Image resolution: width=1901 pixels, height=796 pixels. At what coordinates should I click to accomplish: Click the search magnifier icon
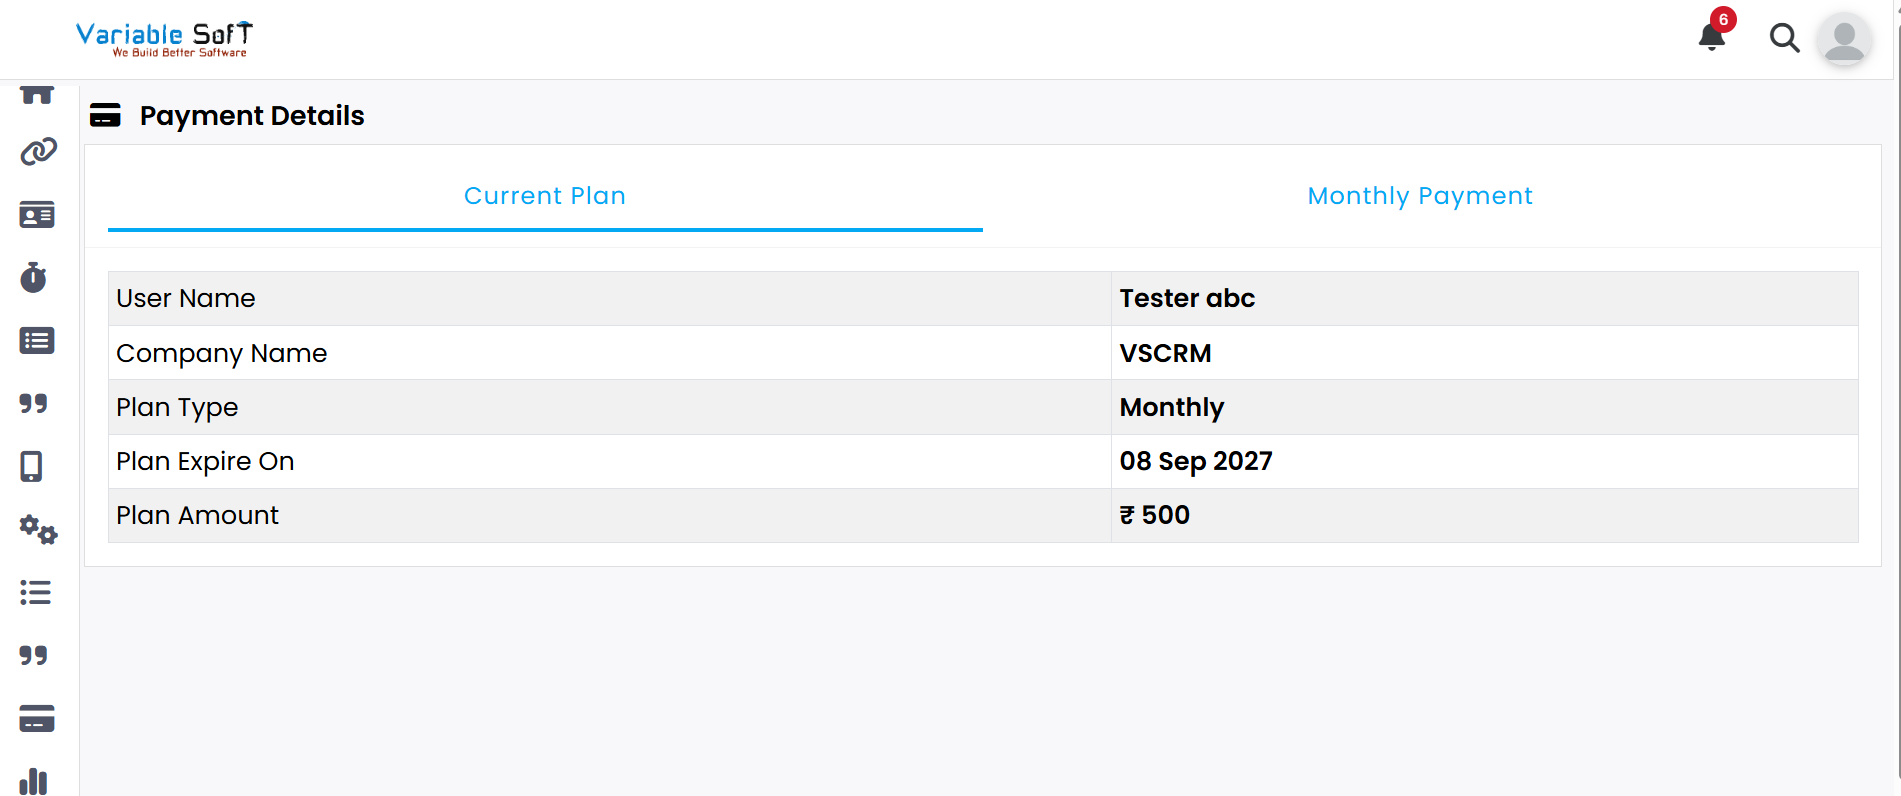pos(1784,38)
